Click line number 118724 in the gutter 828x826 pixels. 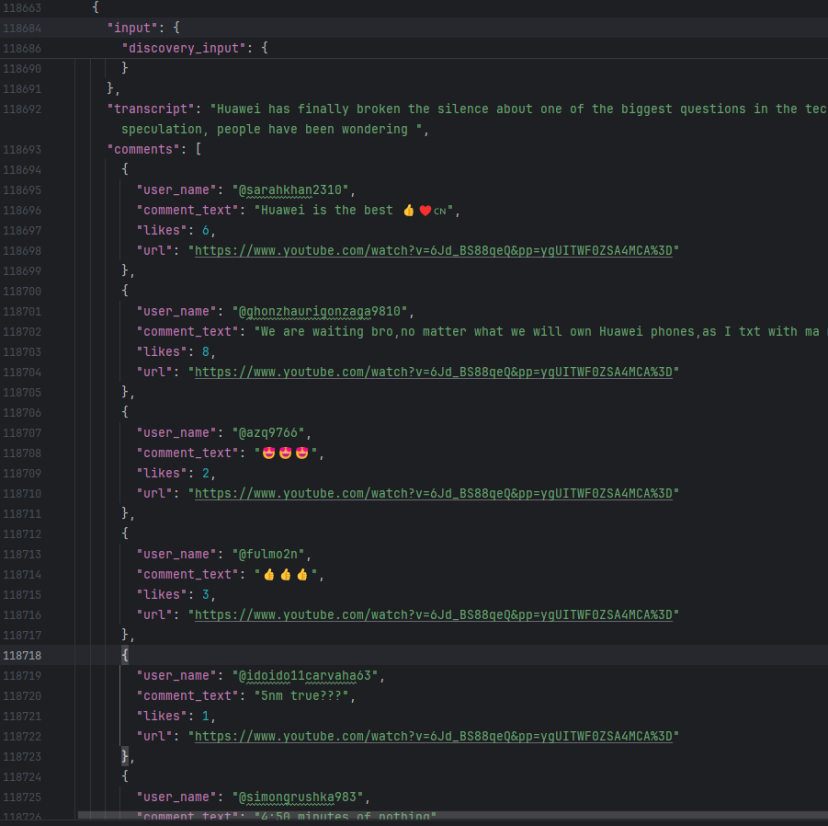pos(22,777)
